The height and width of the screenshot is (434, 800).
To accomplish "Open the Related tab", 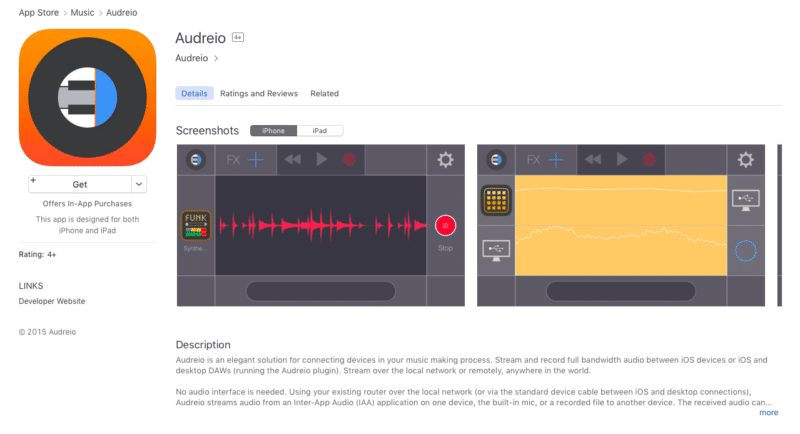I will (324, 93).
